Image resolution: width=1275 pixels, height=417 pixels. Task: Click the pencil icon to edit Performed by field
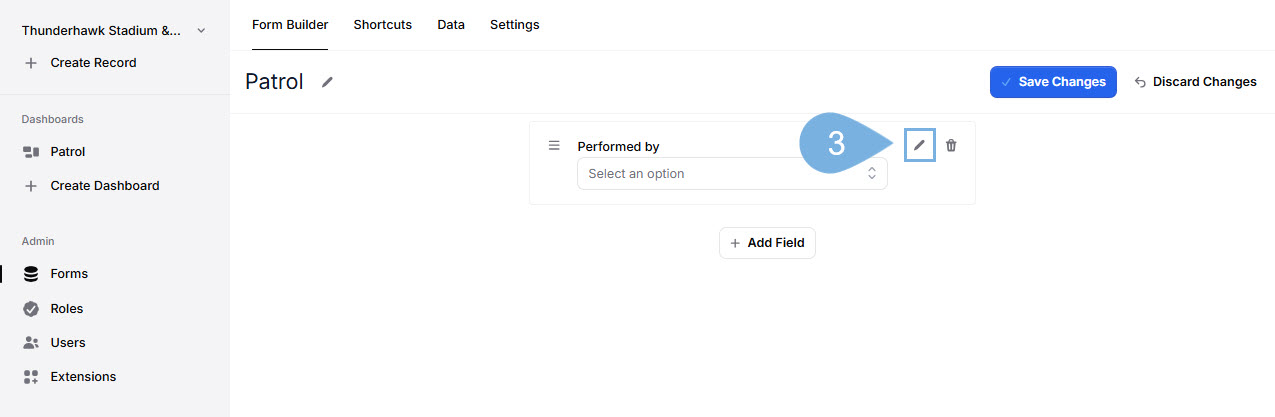[919, 145]
